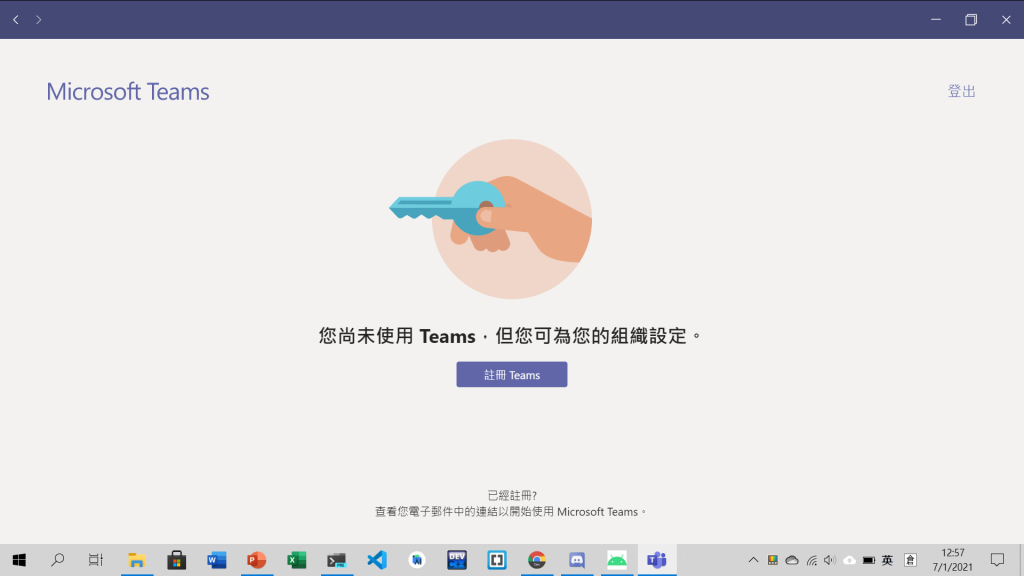This screenshot has width=1024, height=576.
Task: Click the 註冊 Teams button
Action: point(511,374)
